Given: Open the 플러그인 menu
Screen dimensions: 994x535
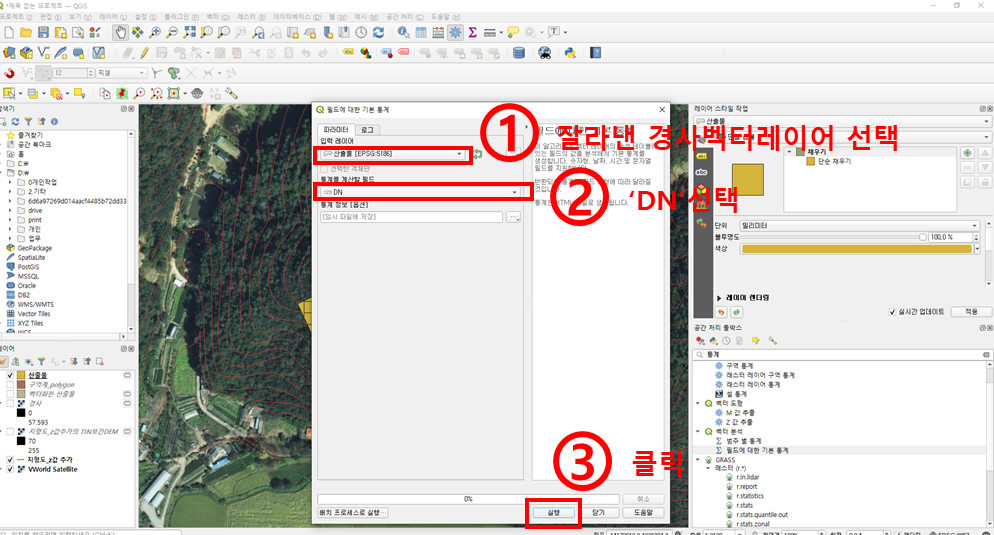Looking at the screenshot, I should (x=181, y=17).
